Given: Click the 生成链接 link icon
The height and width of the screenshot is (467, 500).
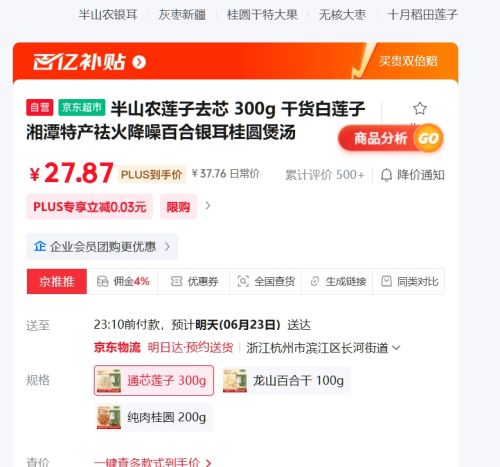Looking at the screenshot, I should (x=315, y=281).
